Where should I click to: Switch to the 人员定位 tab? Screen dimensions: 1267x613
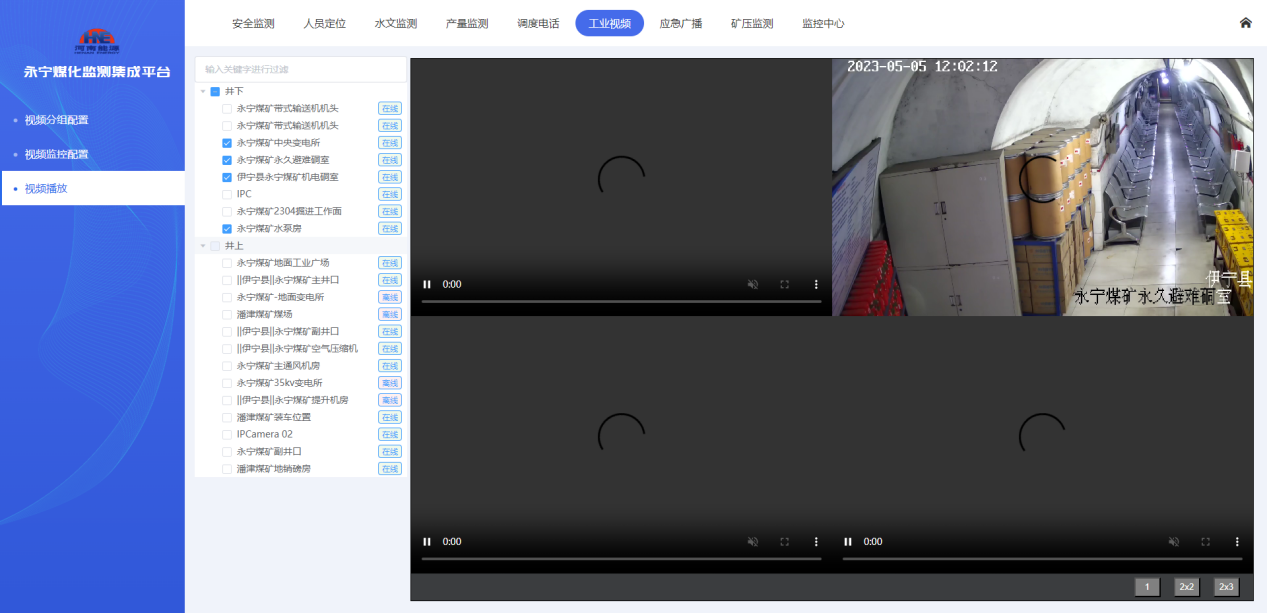324,23
